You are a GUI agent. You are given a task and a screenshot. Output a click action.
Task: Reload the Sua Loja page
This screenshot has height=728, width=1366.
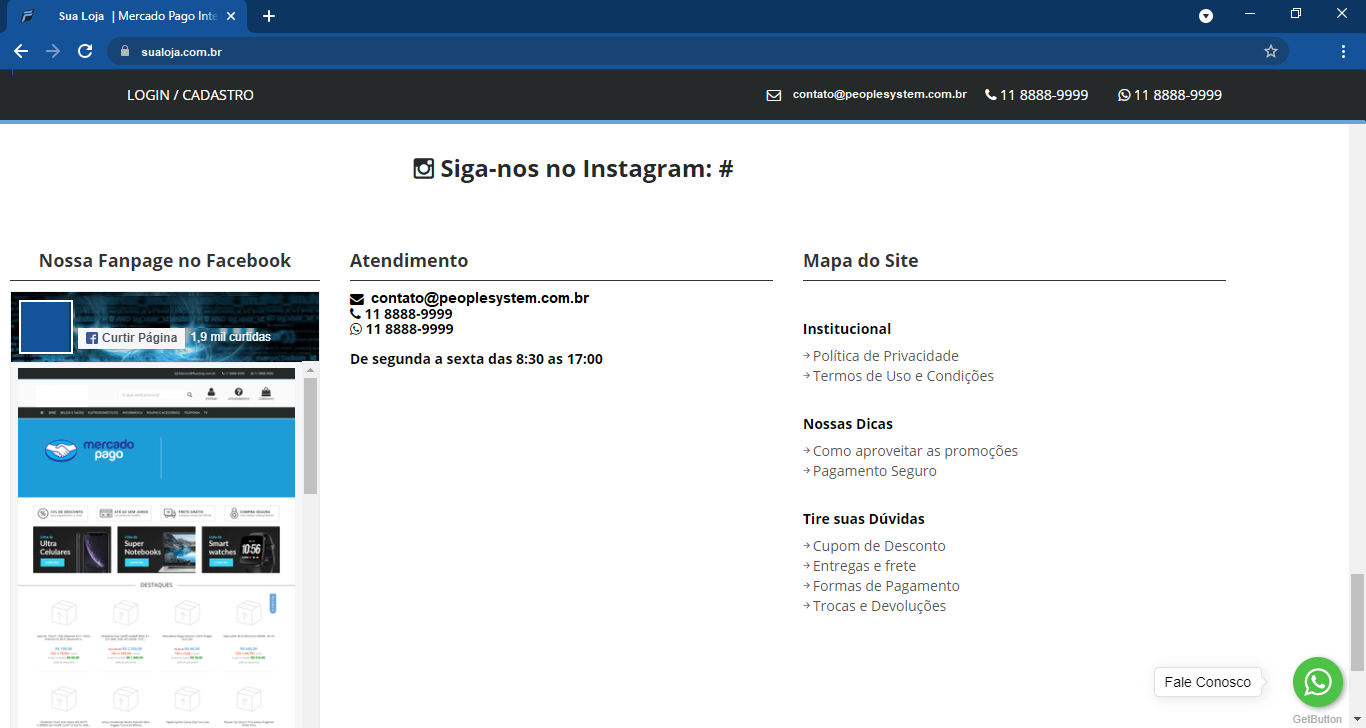[x=85, y=50]
